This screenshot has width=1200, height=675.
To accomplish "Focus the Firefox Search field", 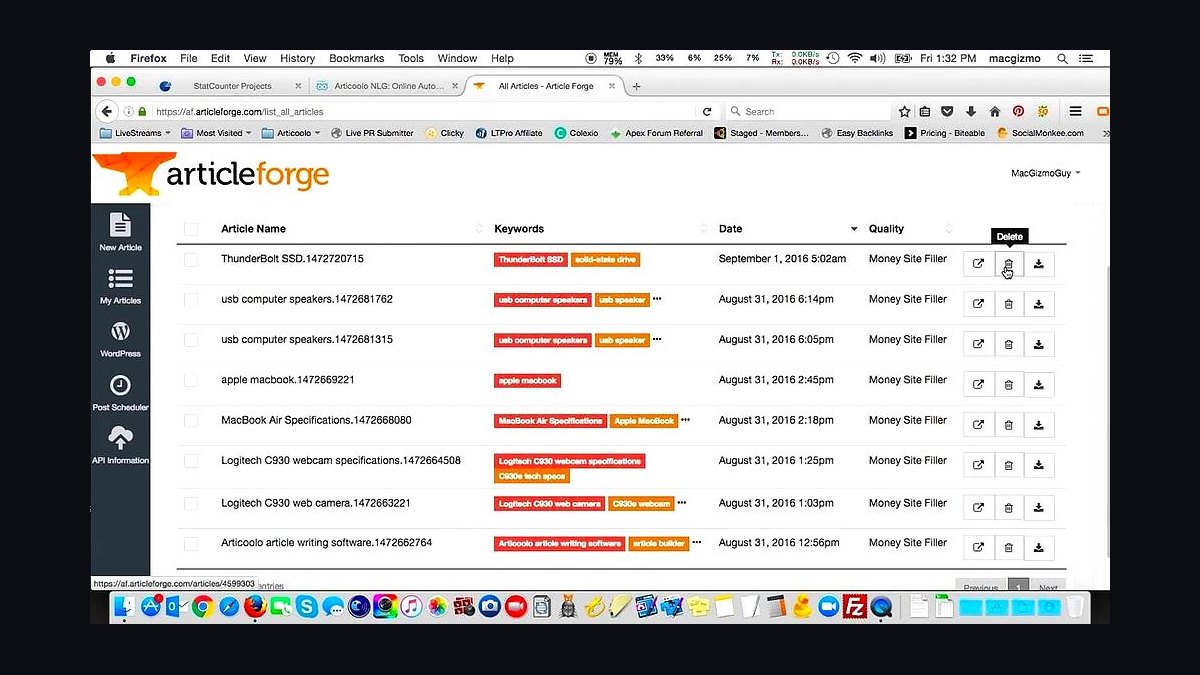I will pos(808,112).
